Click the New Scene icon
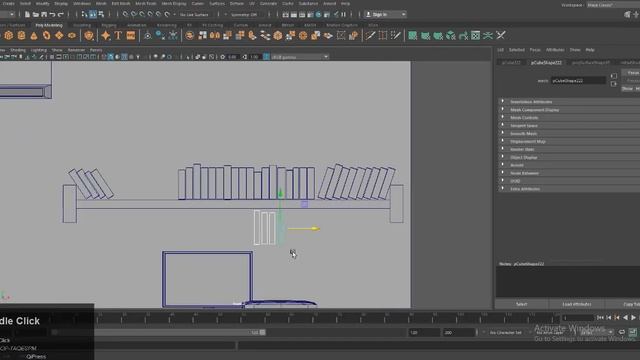The height and width of the screenshot is (360, 640). point(27,14)
